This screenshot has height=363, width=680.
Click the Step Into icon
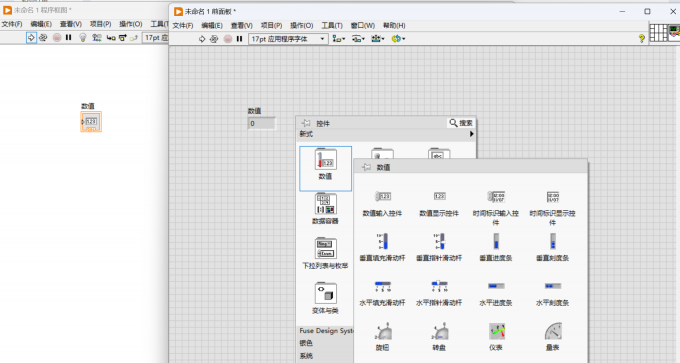[x=111, y=38]
